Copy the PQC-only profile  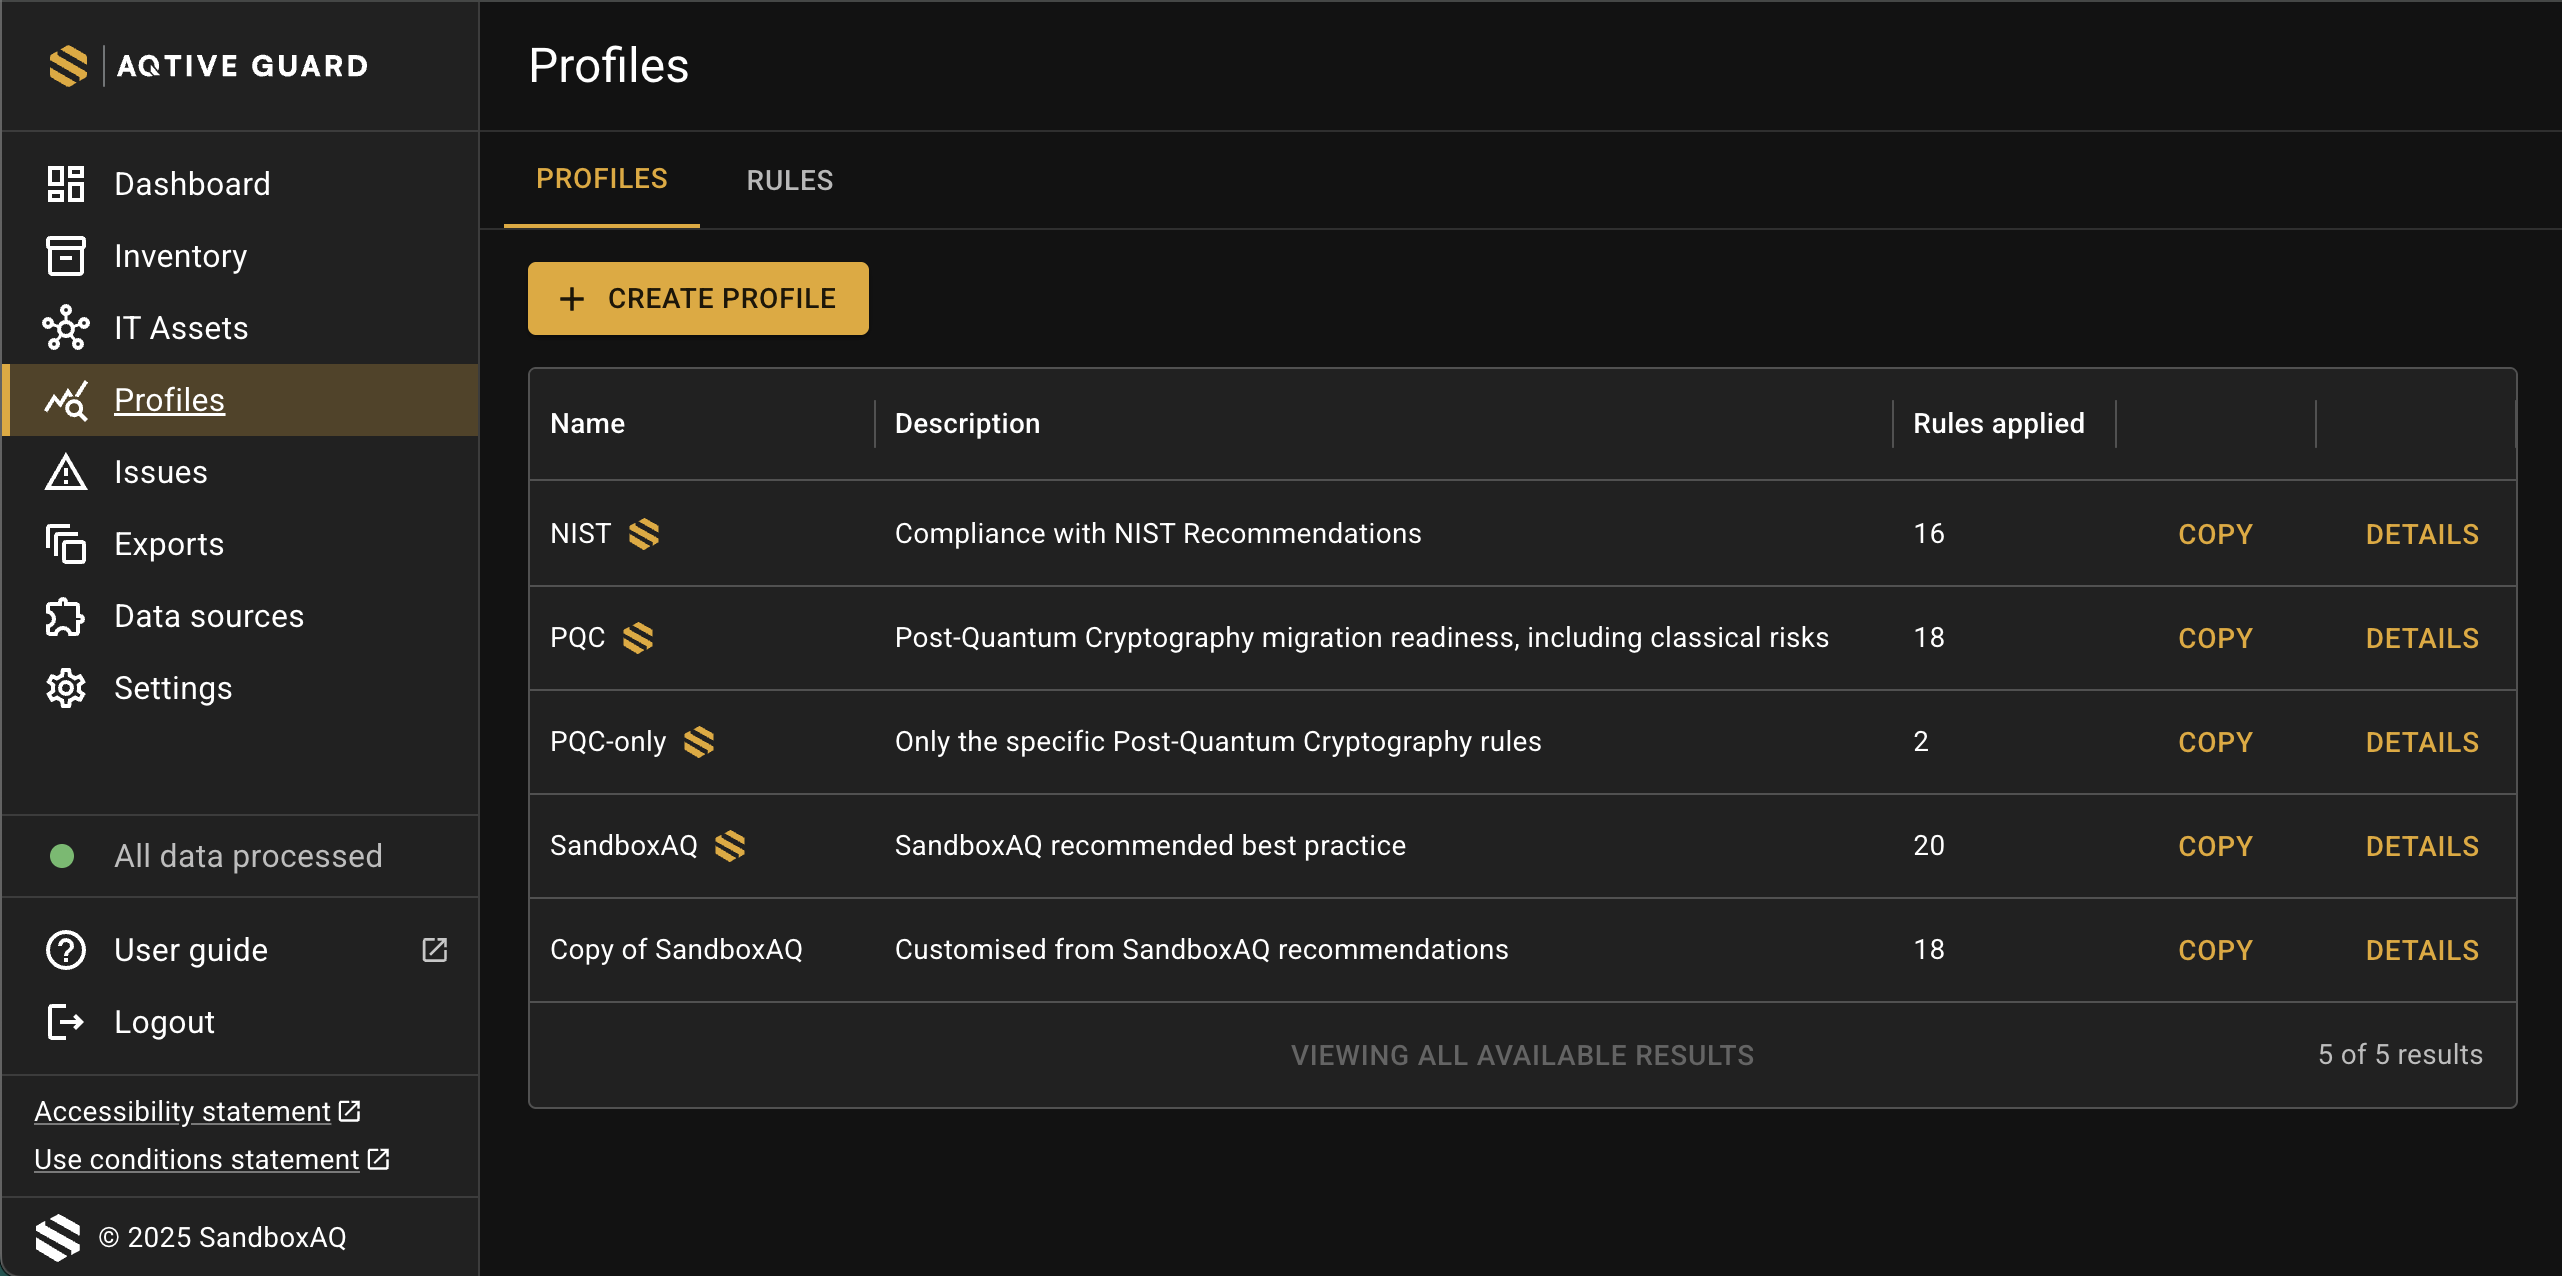pyautogui.click(x=2215, y=742)
